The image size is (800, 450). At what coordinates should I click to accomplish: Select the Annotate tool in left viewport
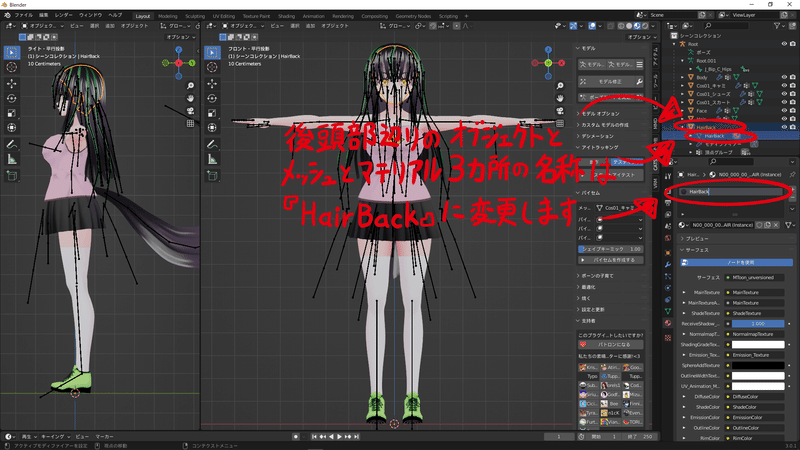(12, 144)
